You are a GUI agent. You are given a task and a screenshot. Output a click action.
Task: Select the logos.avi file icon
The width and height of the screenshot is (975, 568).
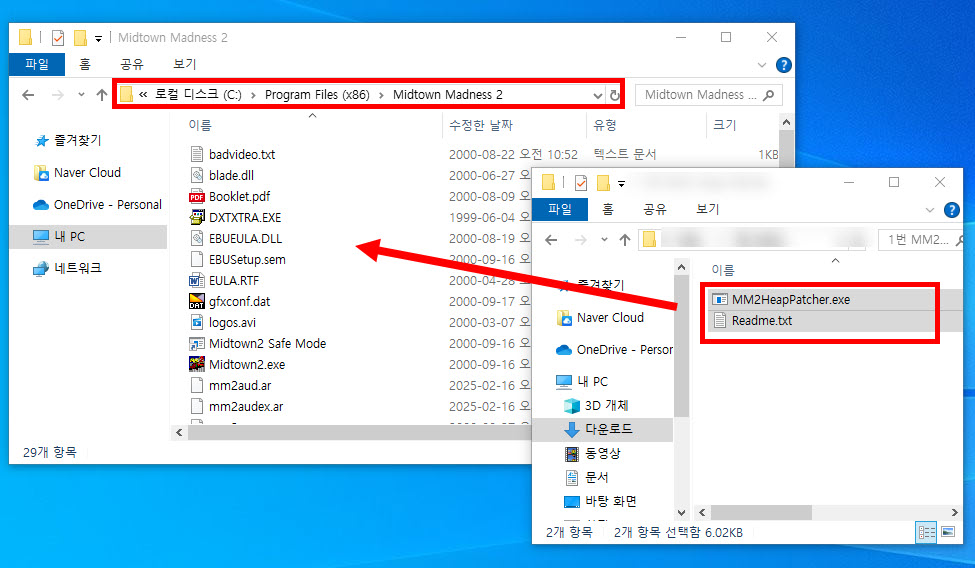point(196,322)
